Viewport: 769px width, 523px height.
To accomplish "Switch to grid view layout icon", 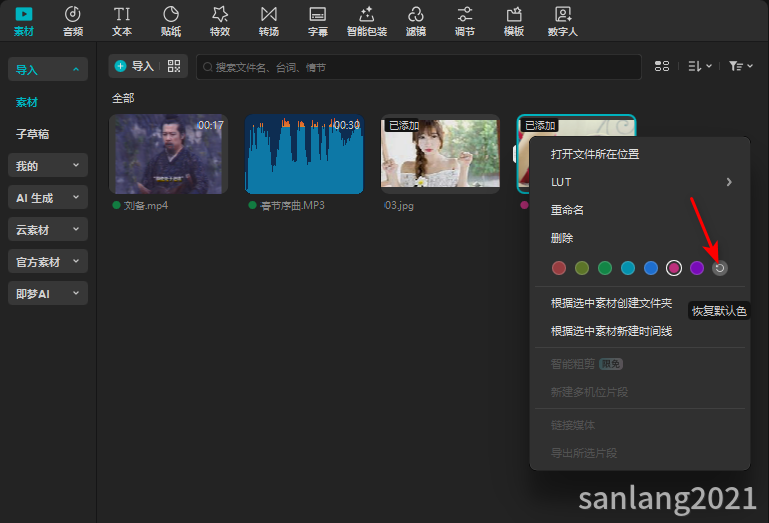I will [x=662, y=66].
